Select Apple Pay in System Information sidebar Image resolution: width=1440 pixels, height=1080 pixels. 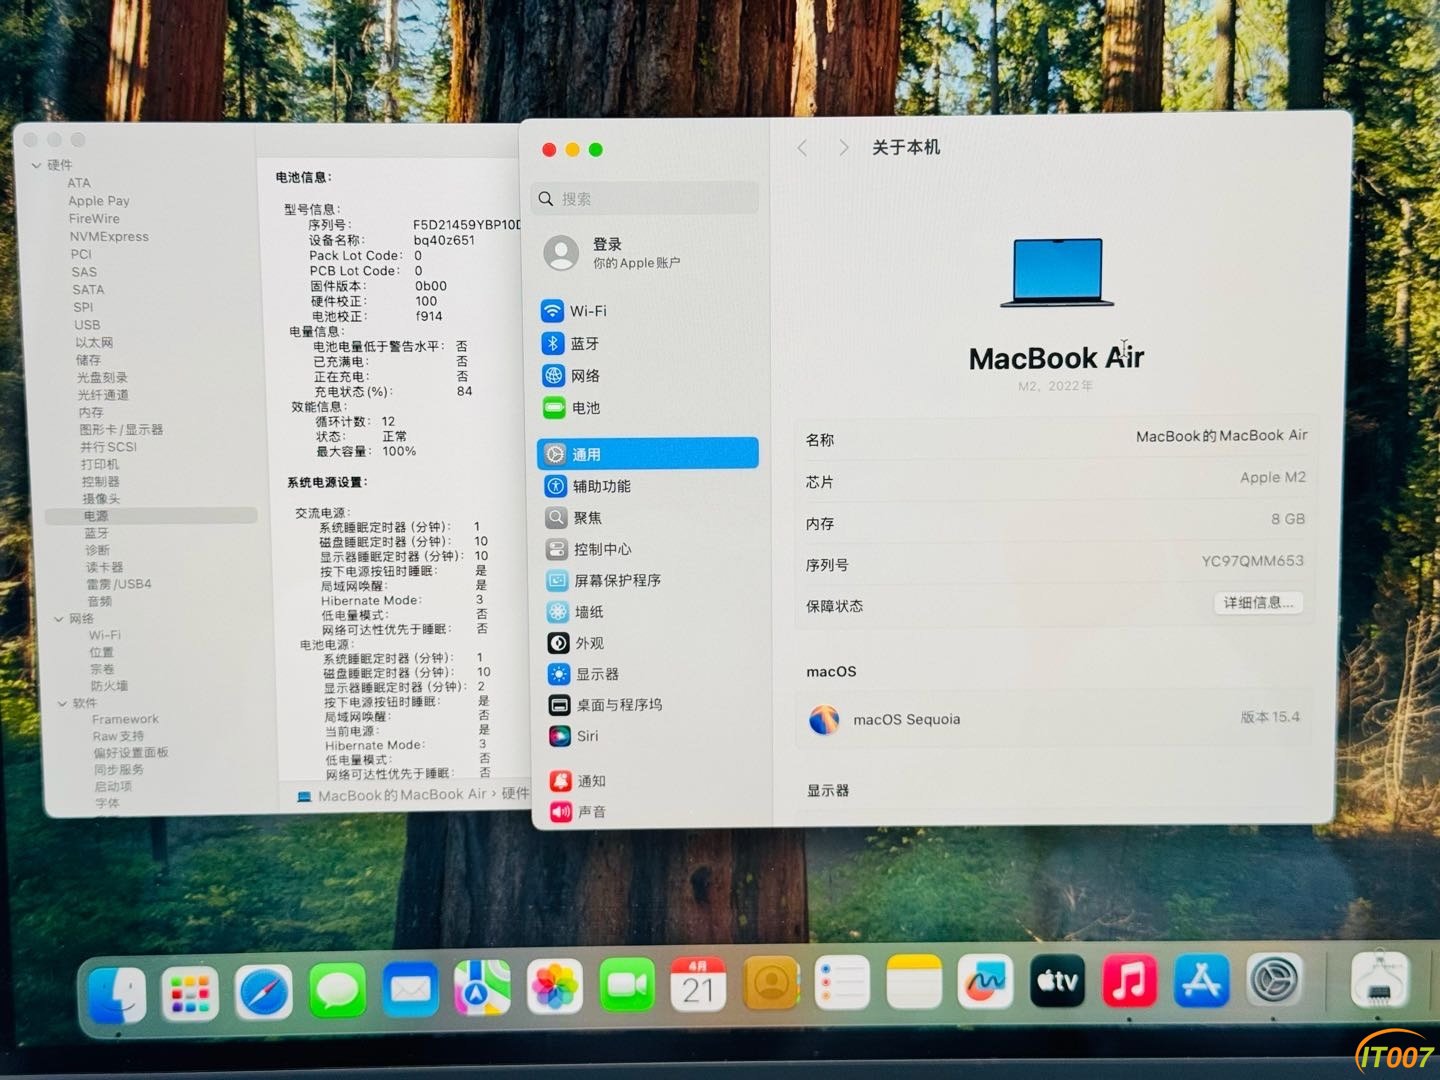point(99,201)
